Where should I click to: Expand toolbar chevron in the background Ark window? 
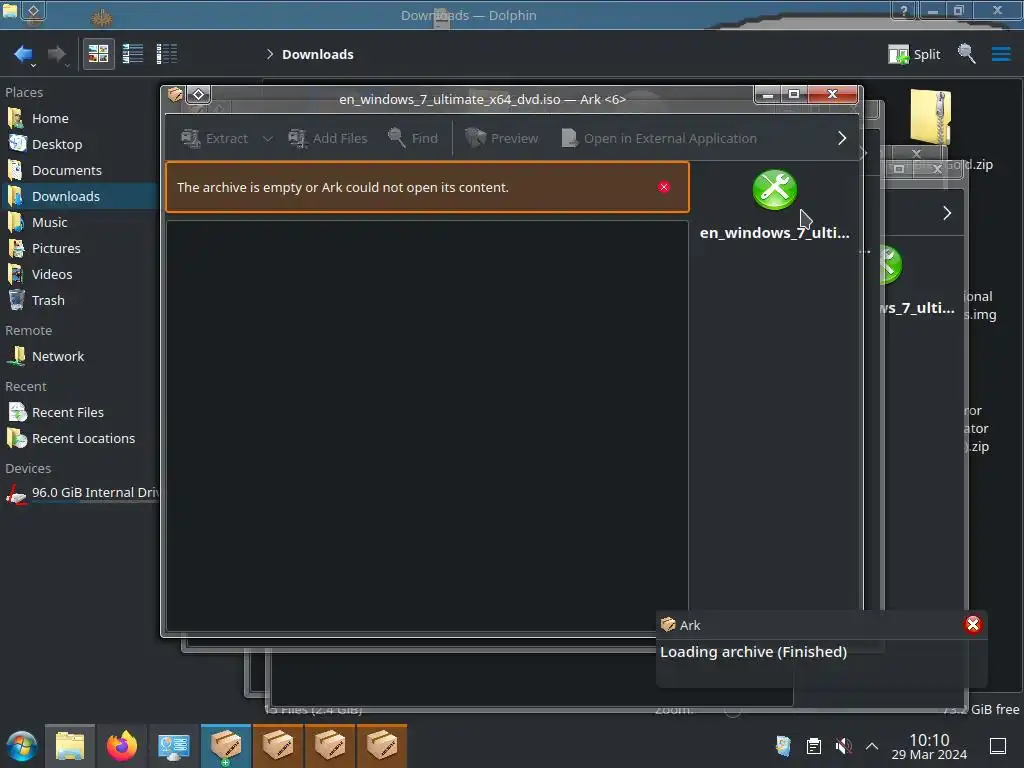point(947,214)
